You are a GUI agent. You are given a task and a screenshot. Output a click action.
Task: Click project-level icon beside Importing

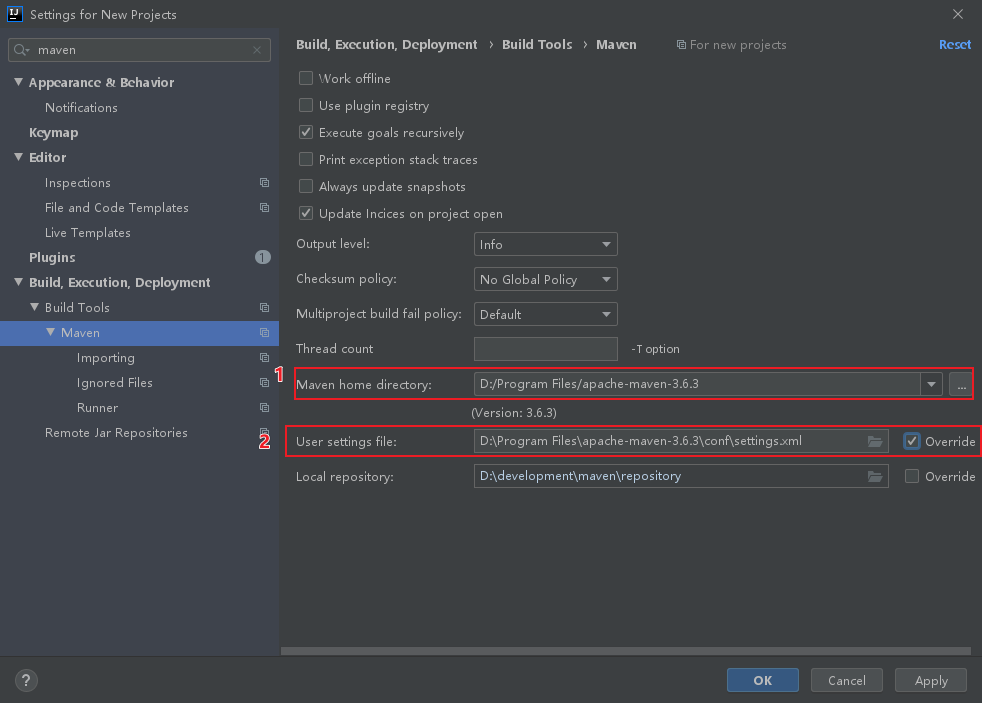264,357
